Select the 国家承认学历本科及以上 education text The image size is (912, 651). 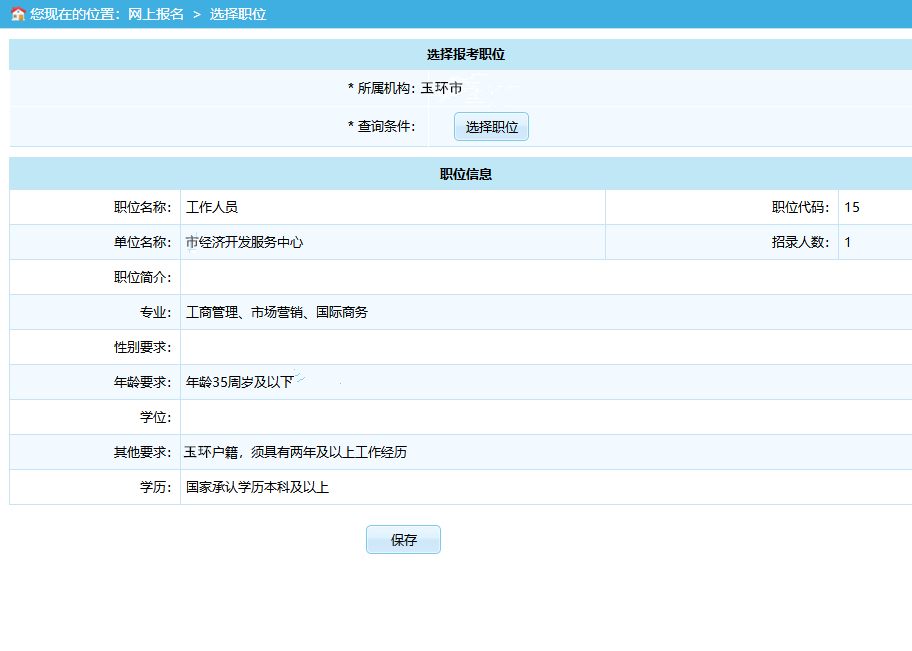click(257, 488)
